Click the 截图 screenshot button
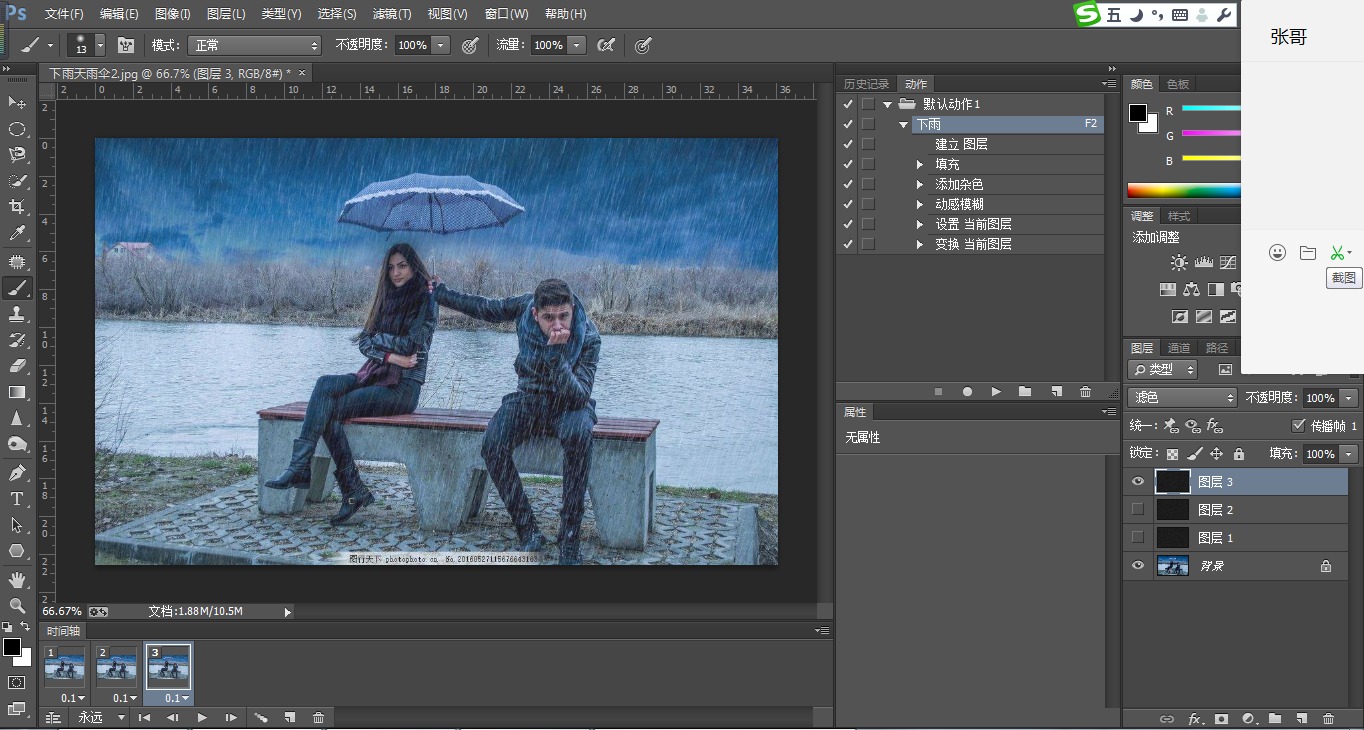Viewport: 1364px width, 730px height. [1336, 253]
